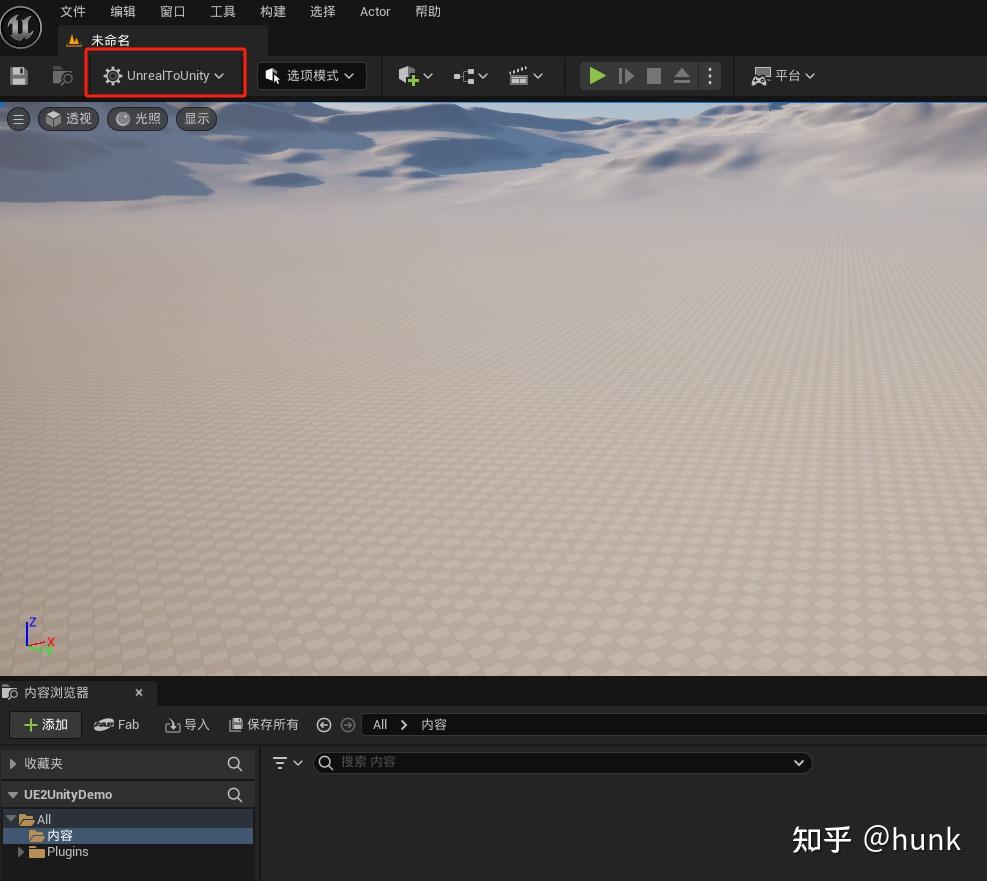
Task: Switch to the 内容浏览器 tab
Action: tap(55, 692)
